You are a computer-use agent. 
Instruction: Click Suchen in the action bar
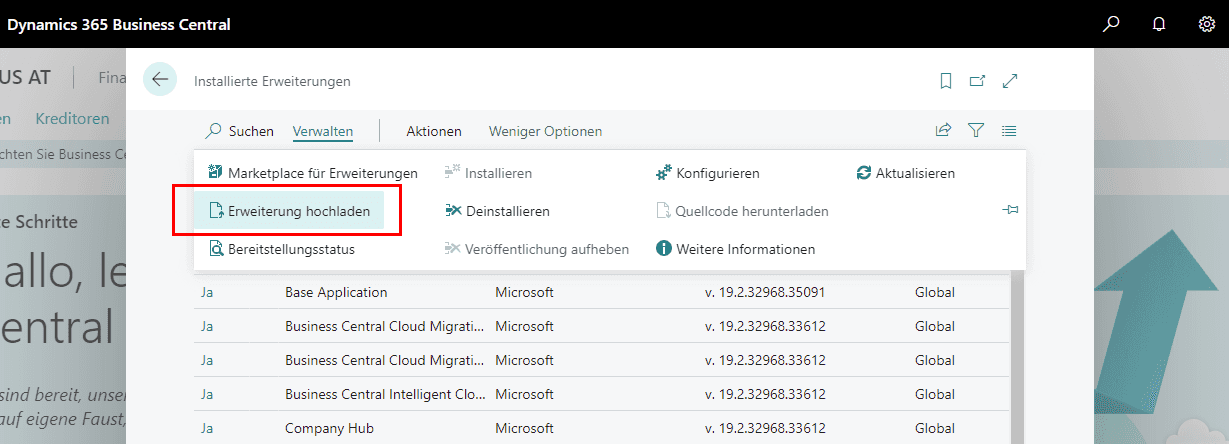[x=240, y=131]
